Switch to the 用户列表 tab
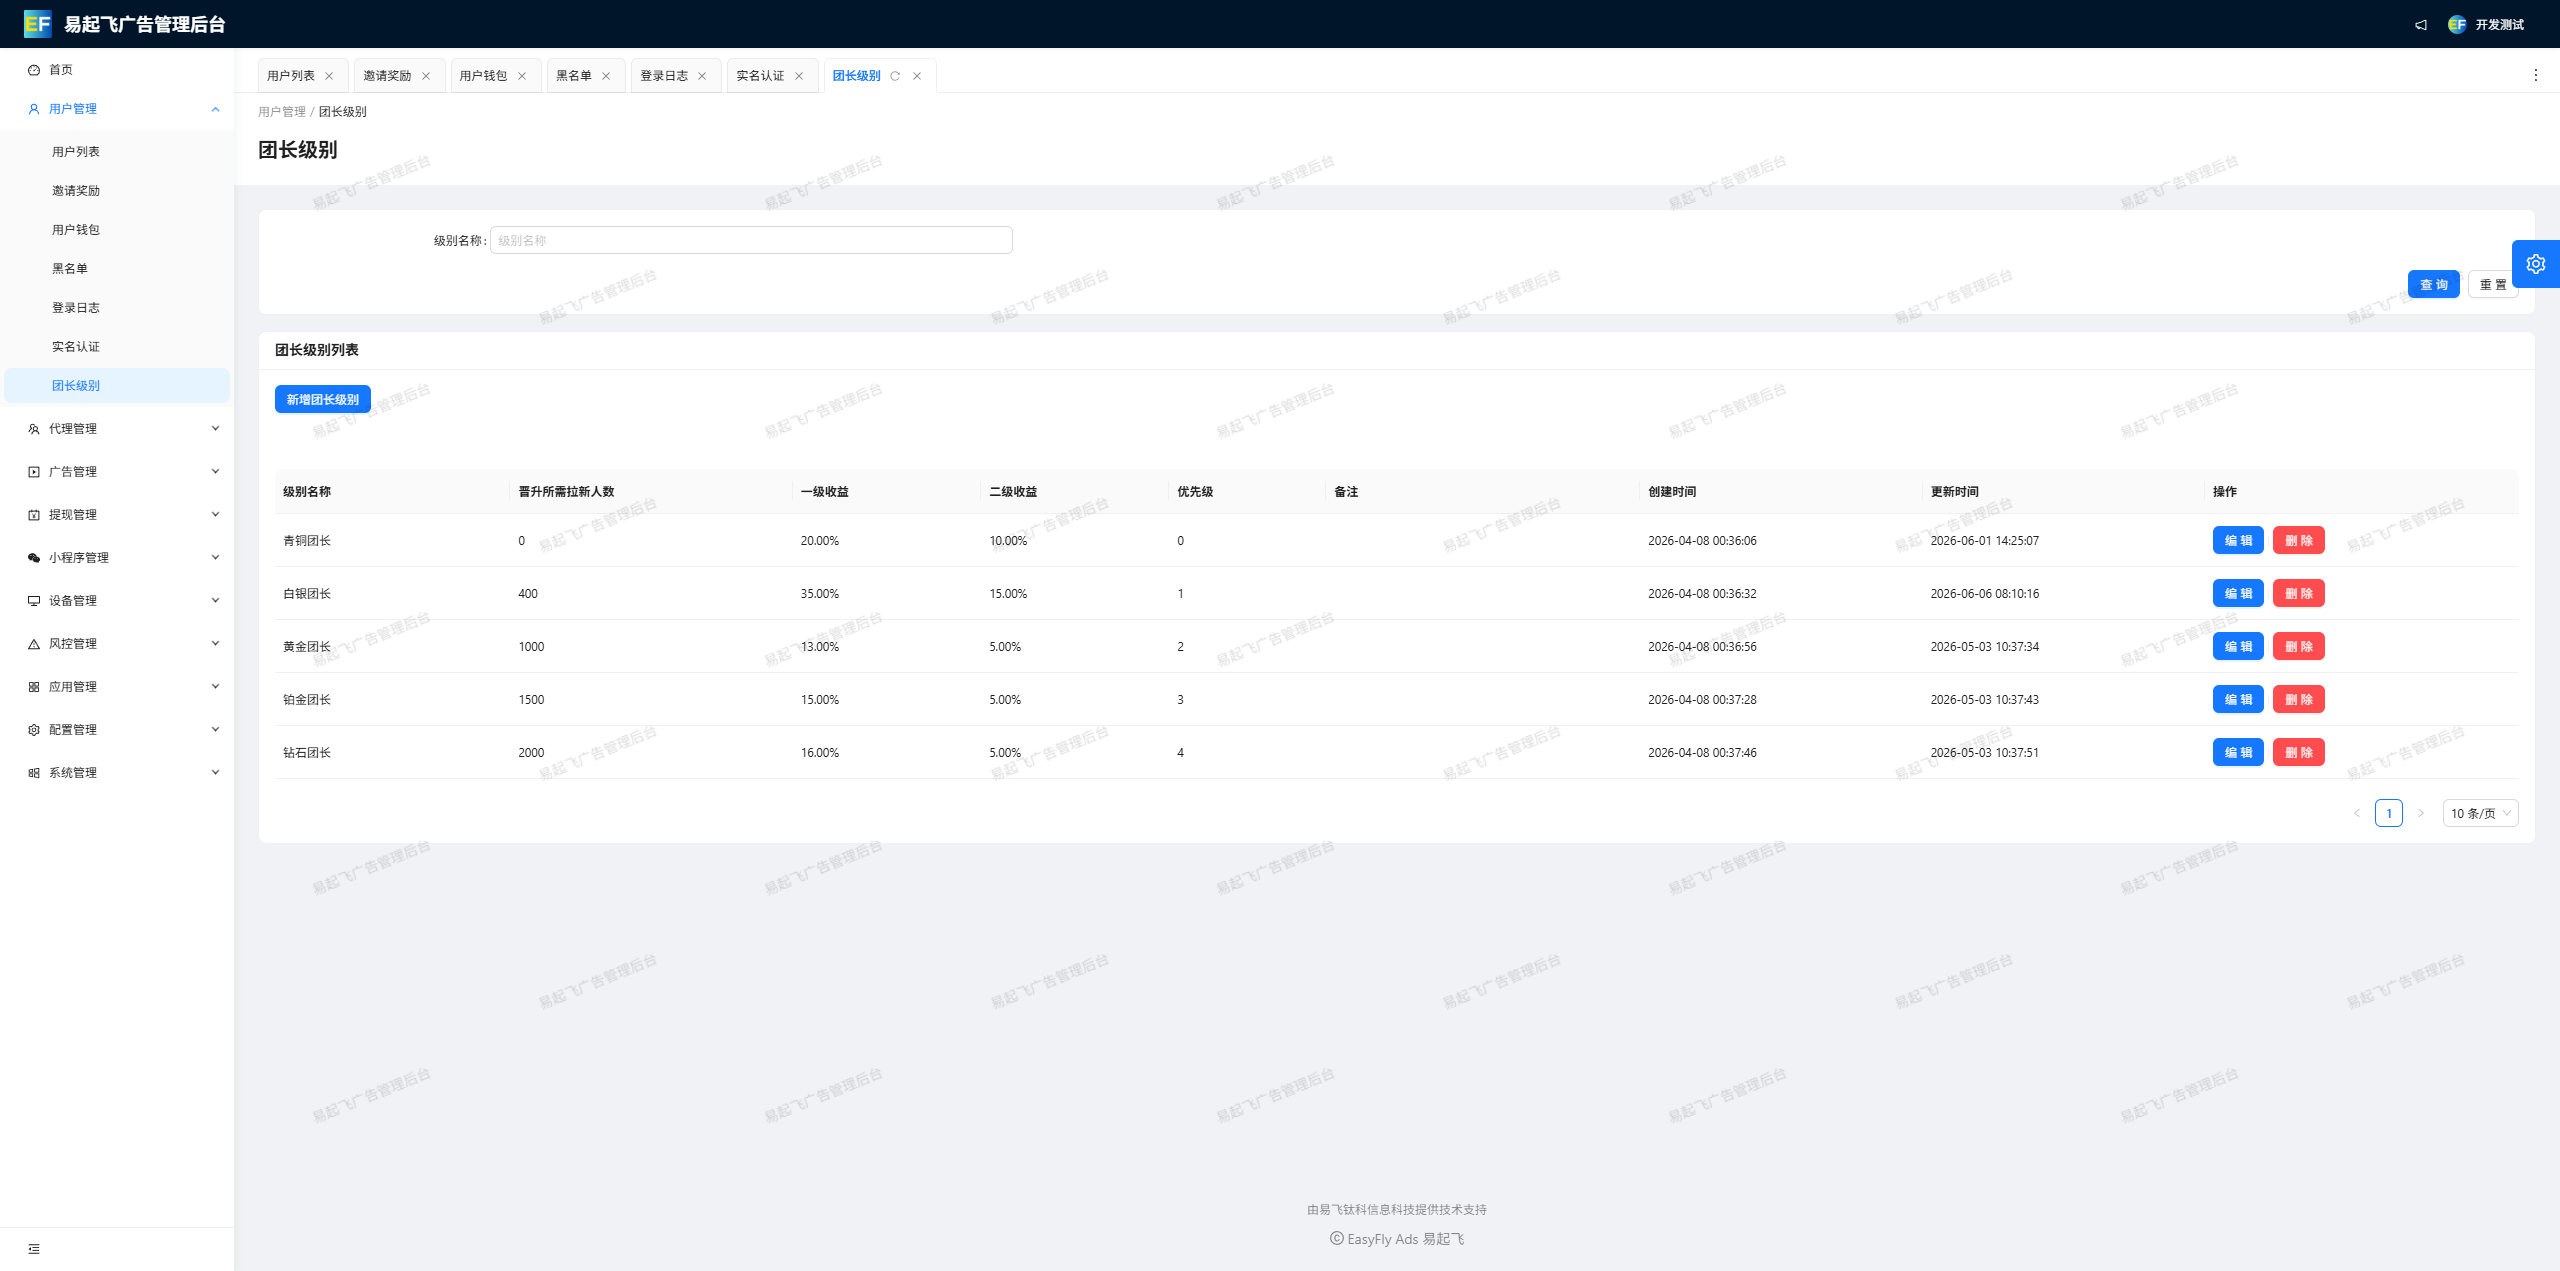 [x=291, y=76]
